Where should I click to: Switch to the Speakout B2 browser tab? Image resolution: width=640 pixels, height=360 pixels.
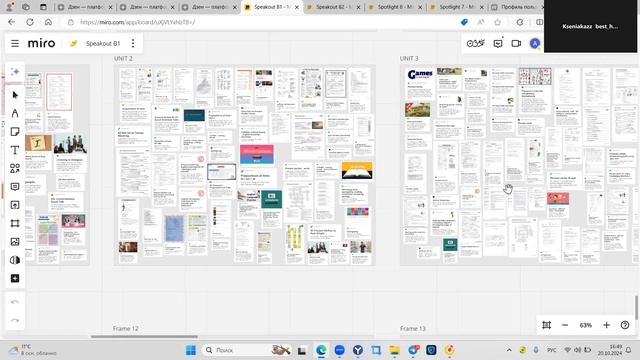(334, 7)
